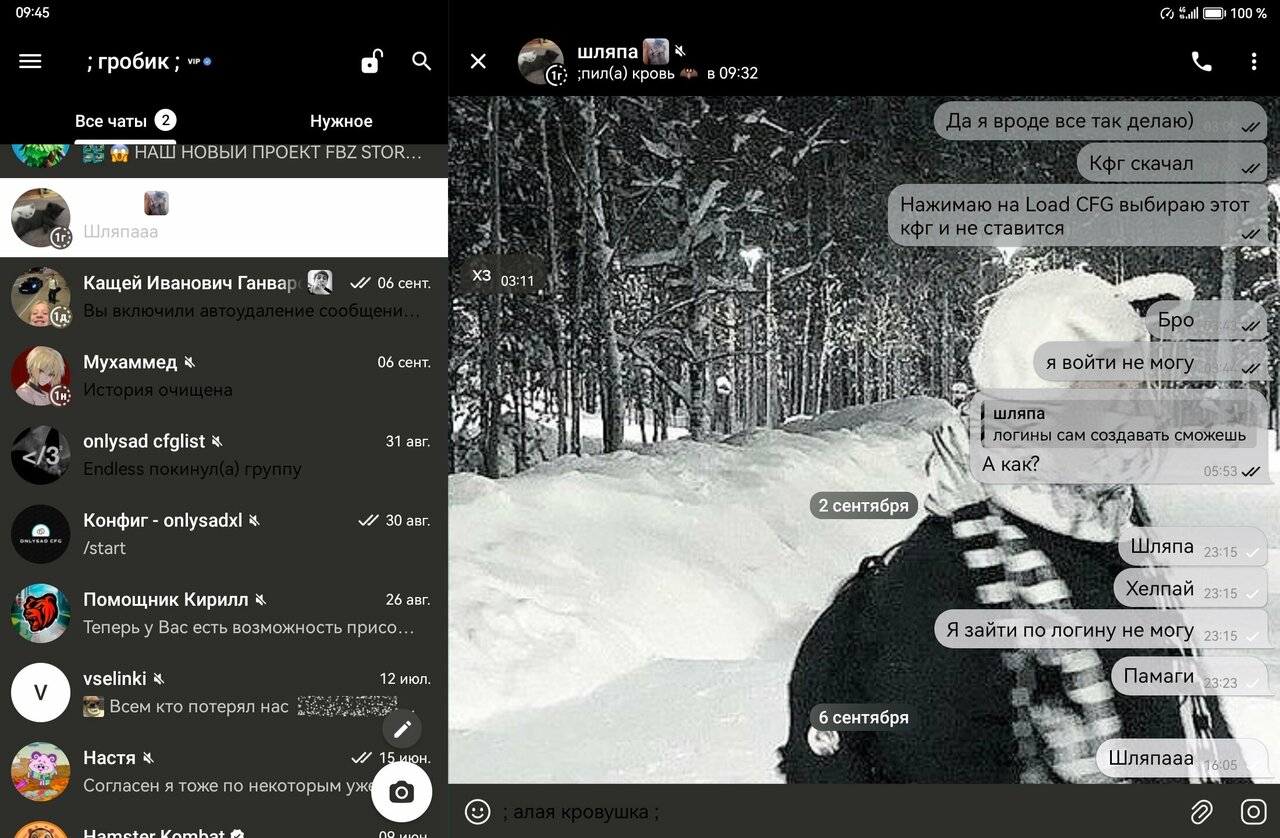This screenshot has height=838, width=1280.
Task: Check clock 09:45 in status bar
Action: click(32, 13)
